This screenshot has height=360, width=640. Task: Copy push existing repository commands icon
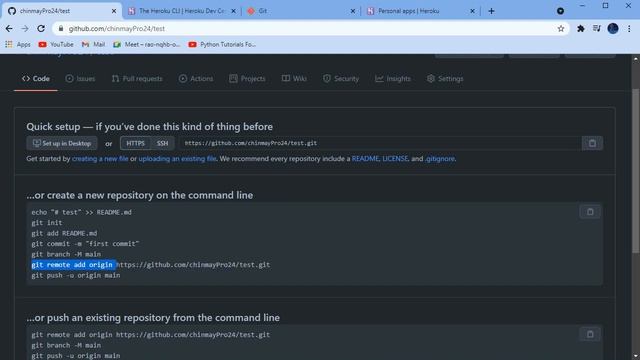(x=590, y=334)
